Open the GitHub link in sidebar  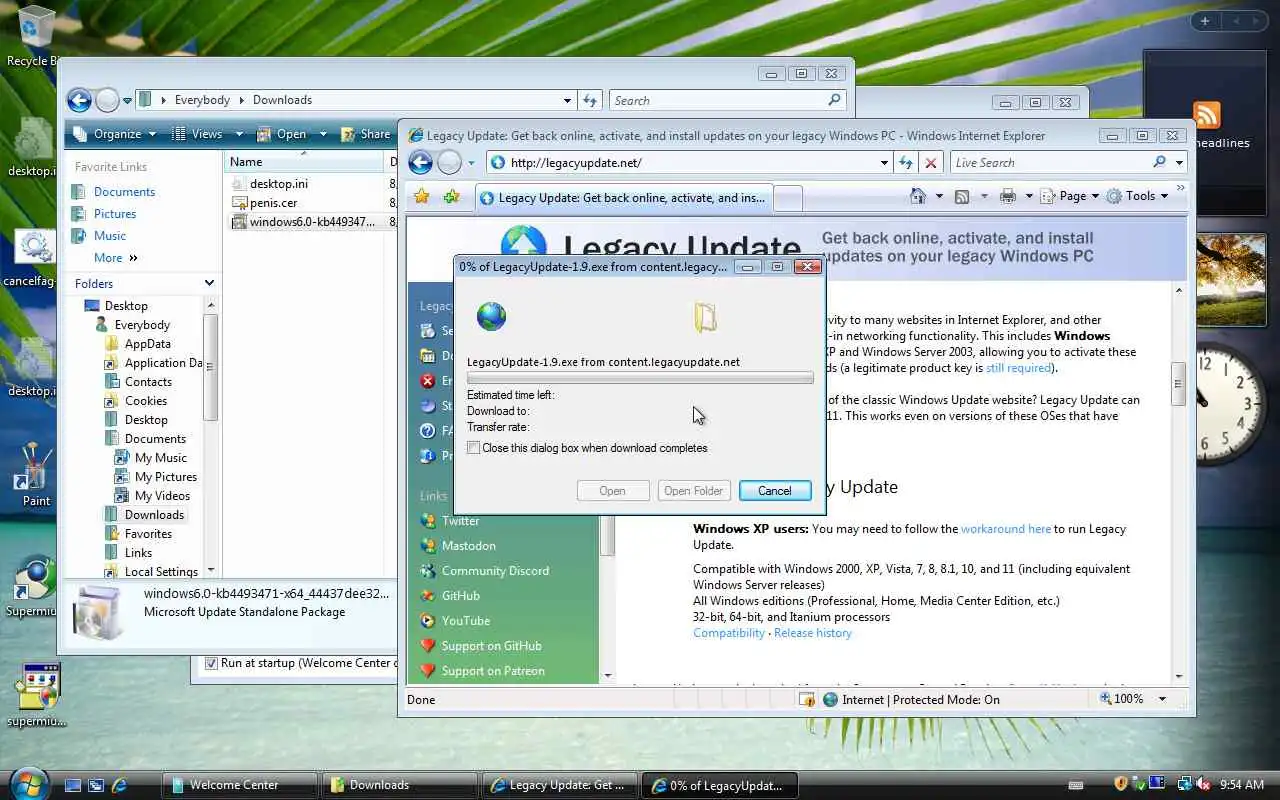[x=460, y=596]
